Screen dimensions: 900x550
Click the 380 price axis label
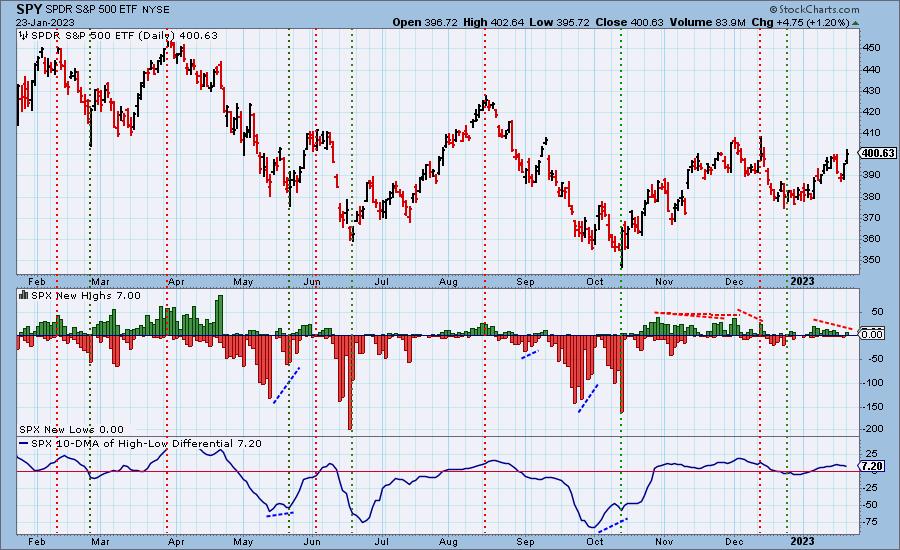pos(872,196)
